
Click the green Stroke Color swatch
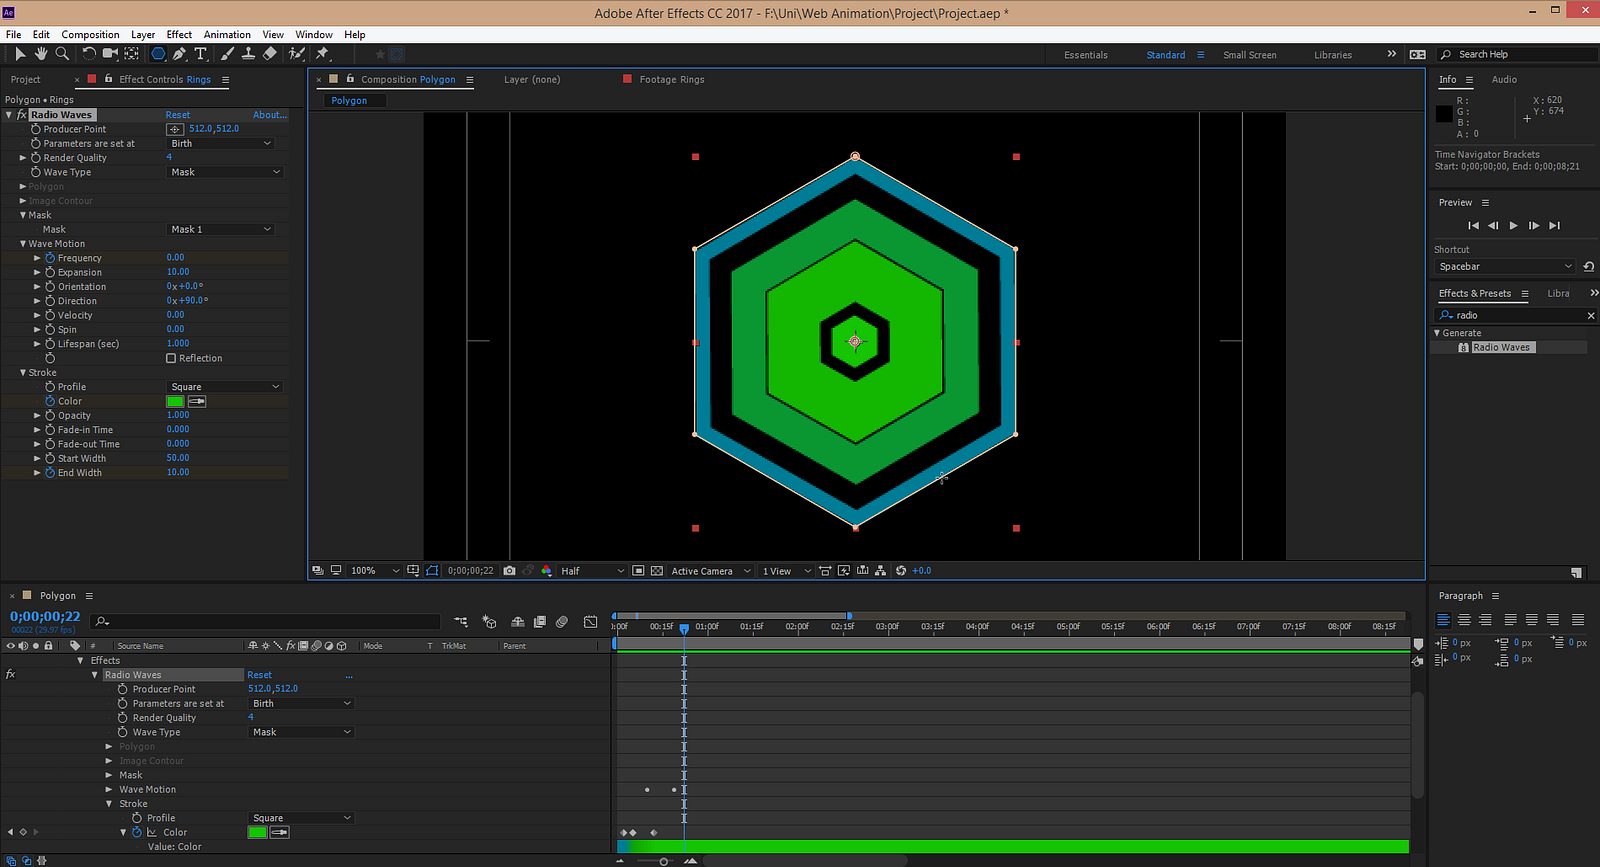pos(175,401)
